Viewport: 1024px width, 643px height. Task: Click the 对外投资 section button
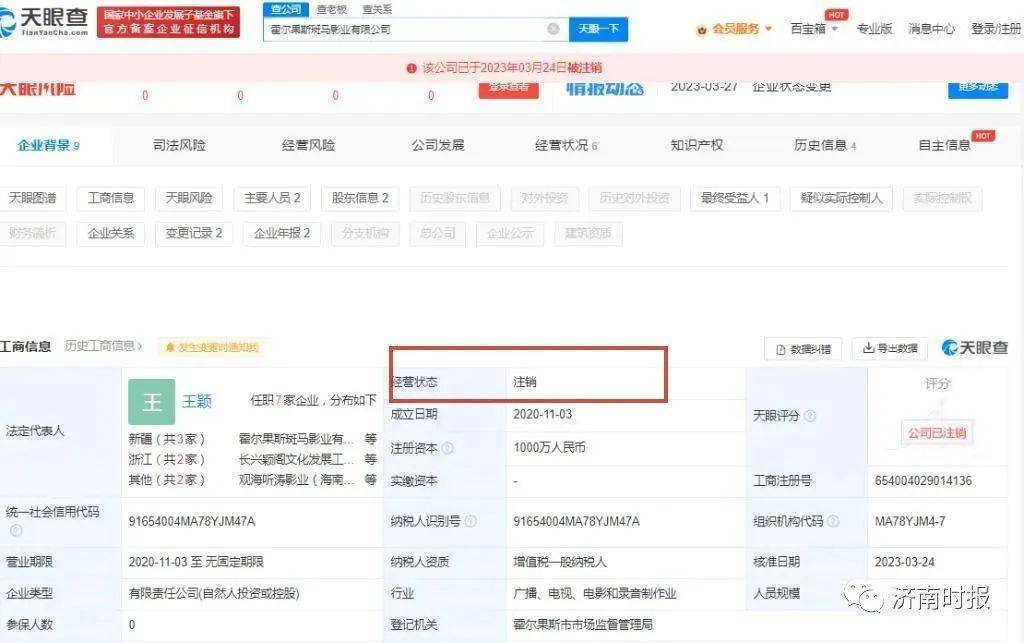[544, 198]
